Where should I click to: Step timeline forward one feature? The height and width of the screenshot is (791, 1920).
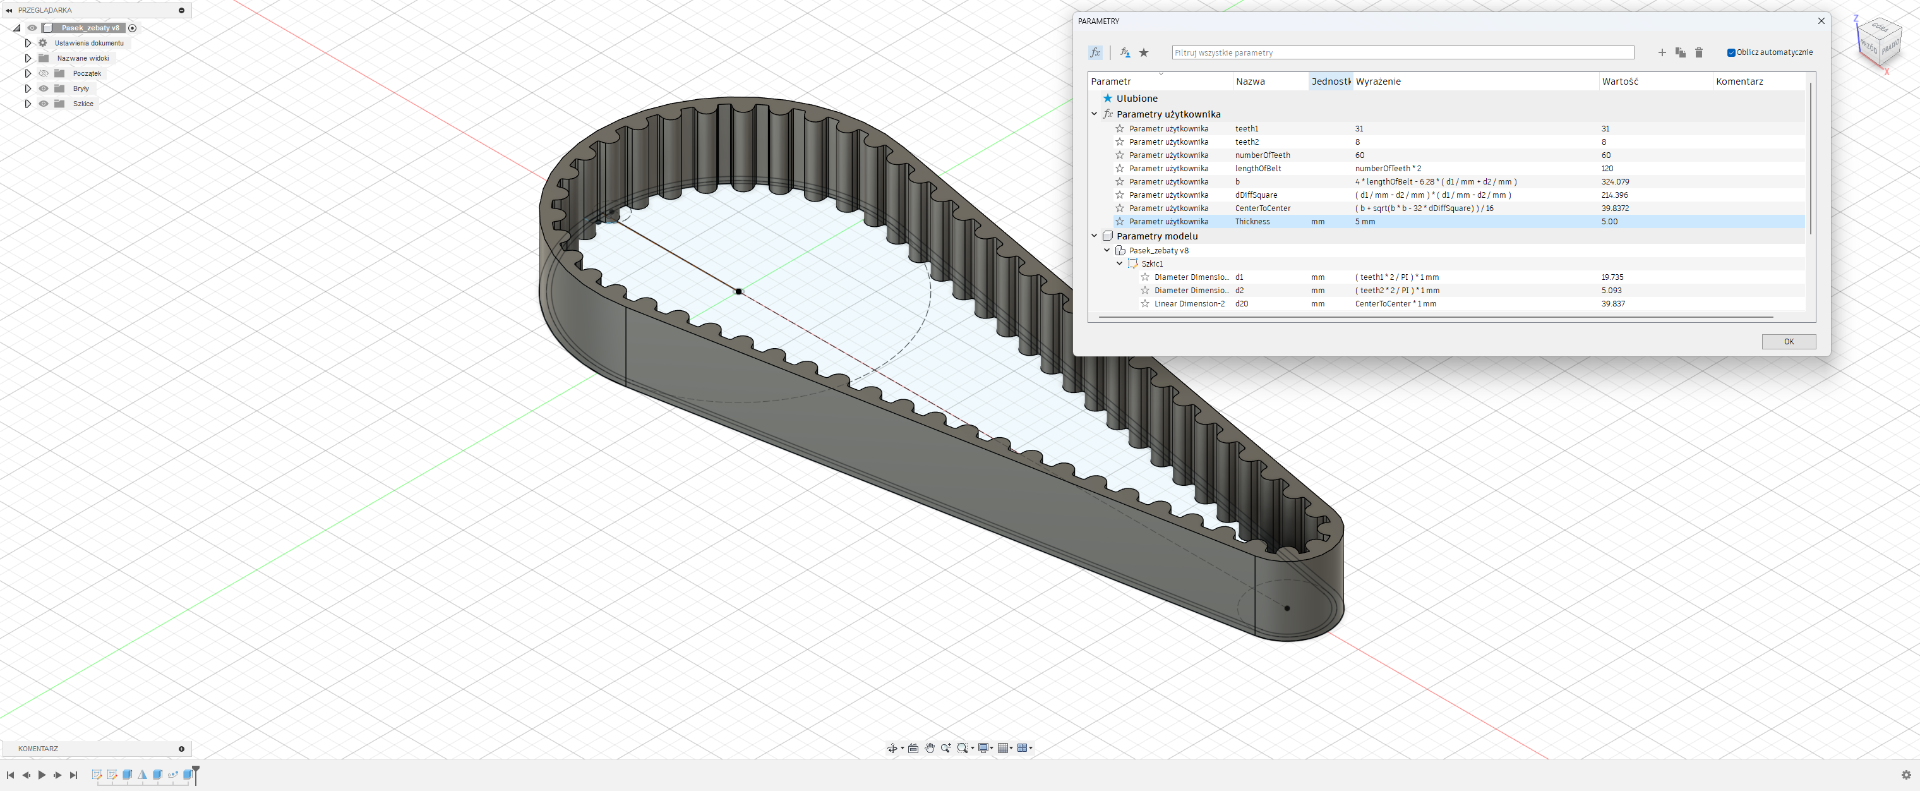point(57,775)
